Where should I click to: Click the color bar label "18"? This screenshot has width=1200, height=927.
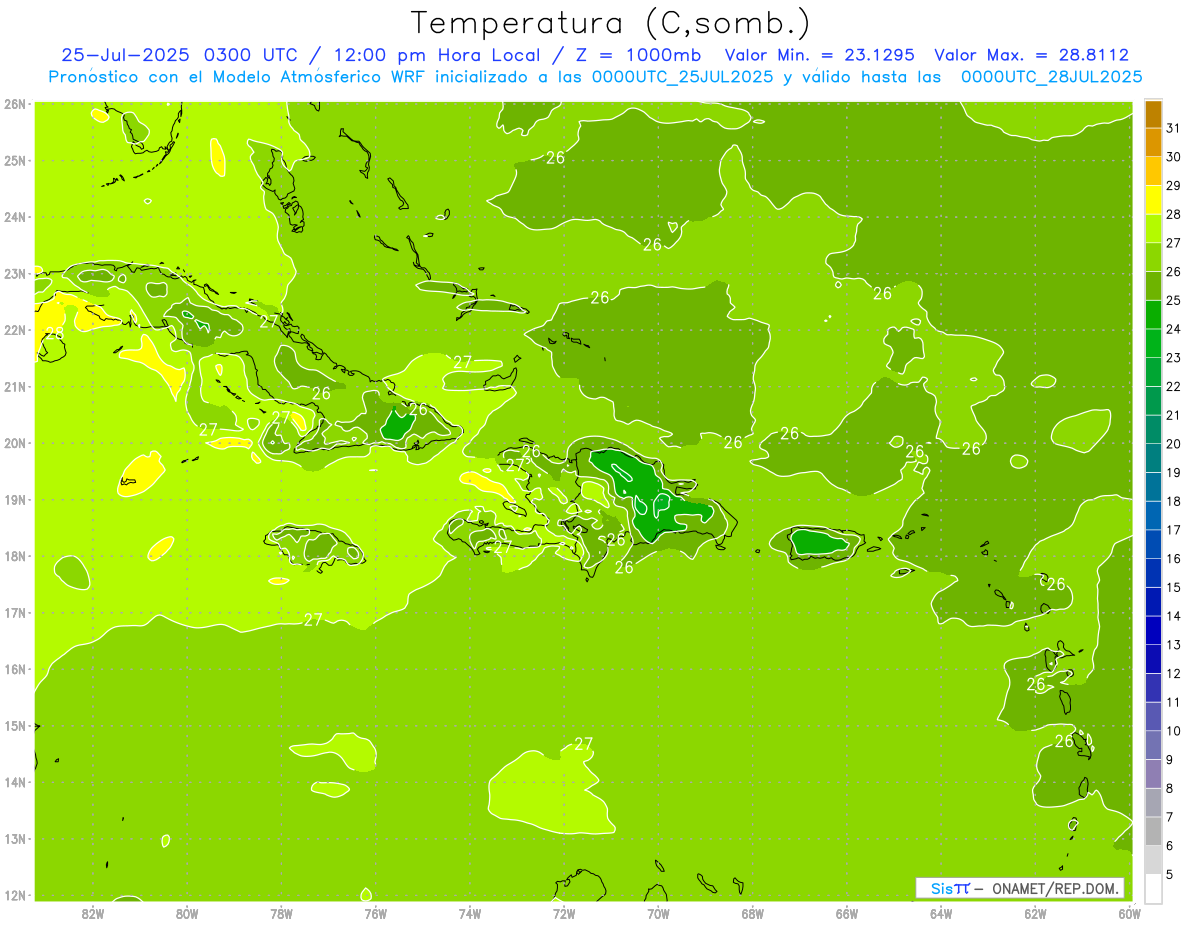pos(1173,501)
